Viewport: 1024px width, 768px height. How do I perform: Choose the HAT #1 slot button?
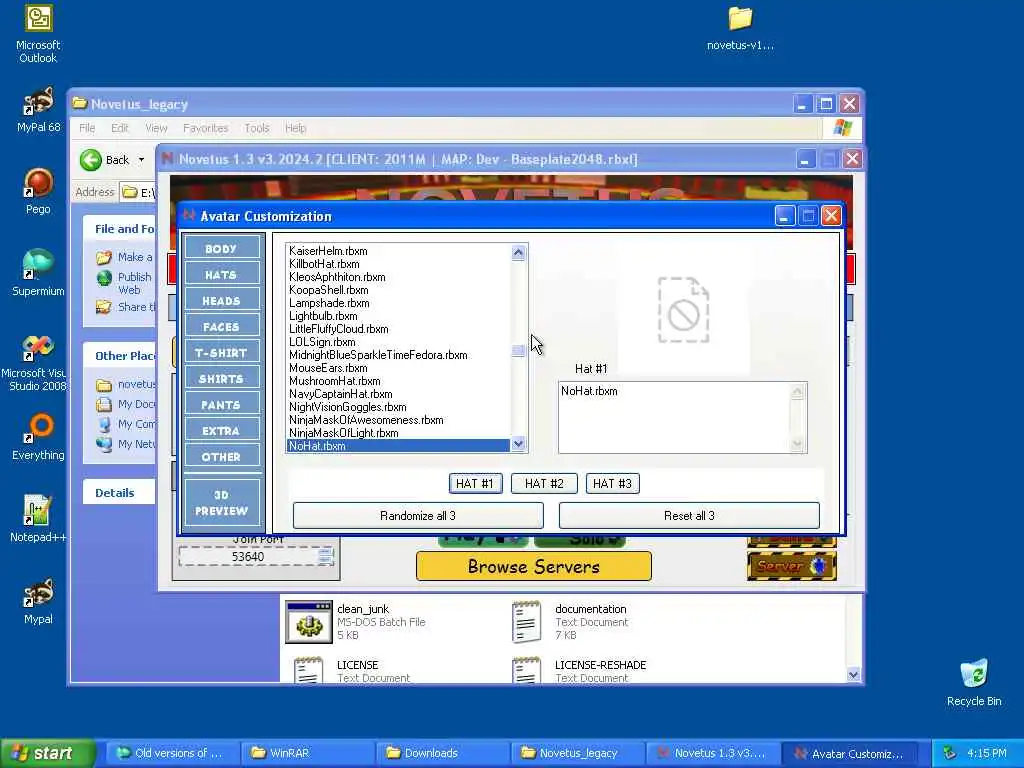tap(475, 483)
